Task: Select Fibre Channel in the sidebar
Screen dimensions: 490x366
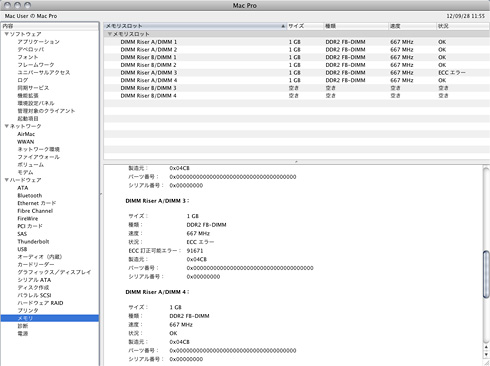Action: [35, 211]
